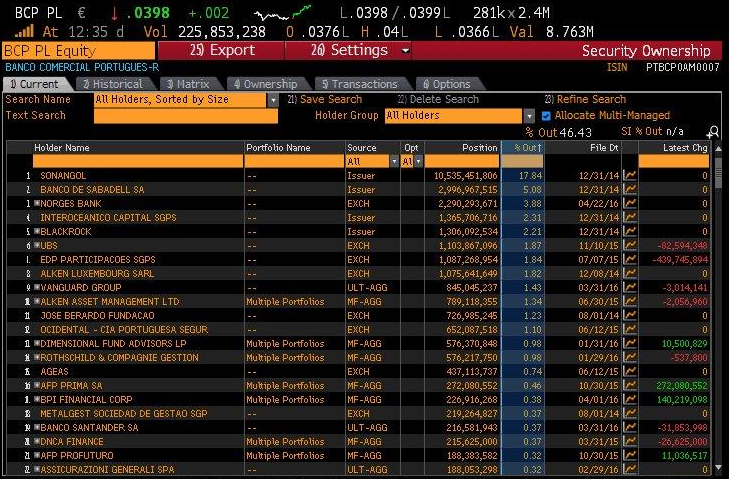Sort by the Latest Chg column header
Screen dimensions: 729x479
[x=674, y=148]
